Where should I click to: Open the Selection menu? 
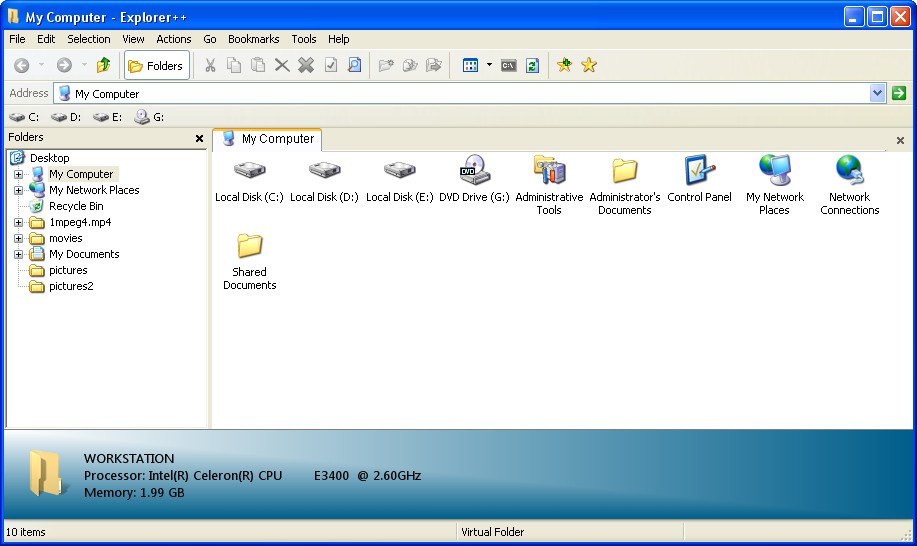coord(88,39)
